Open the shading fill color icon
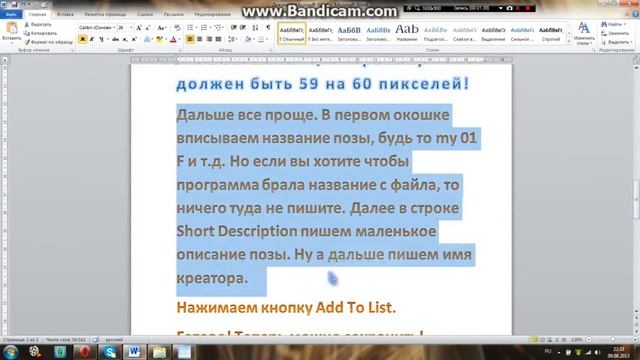 pos(248,39)
